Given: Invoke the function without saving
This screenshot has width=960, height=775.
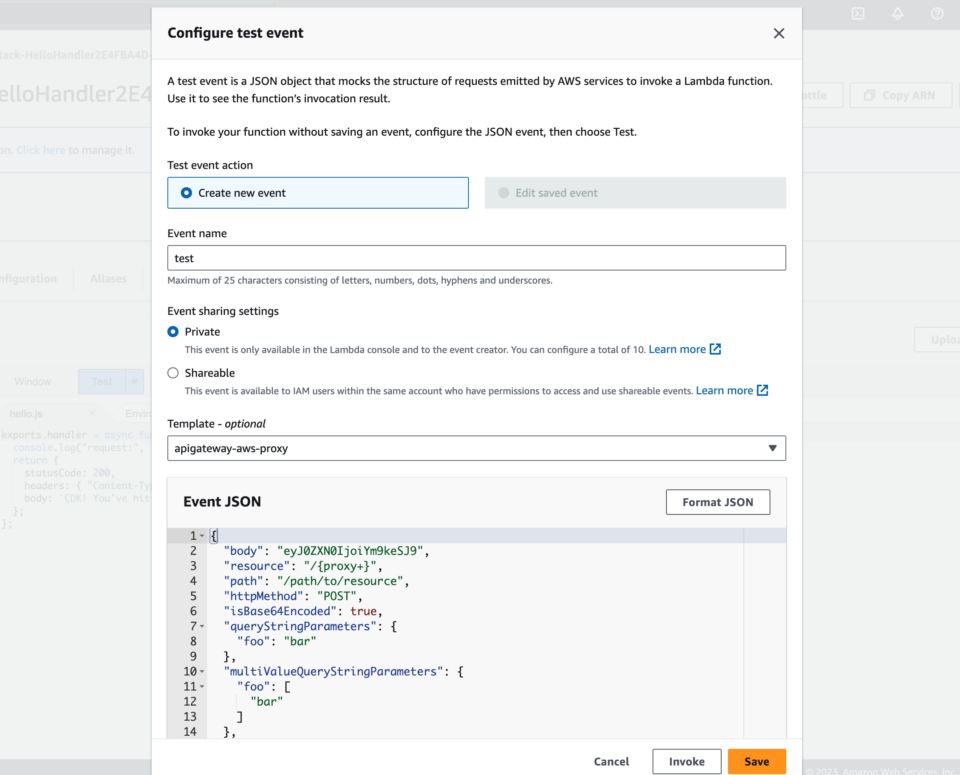Looking at the screenshot, I should click(686, 761).
